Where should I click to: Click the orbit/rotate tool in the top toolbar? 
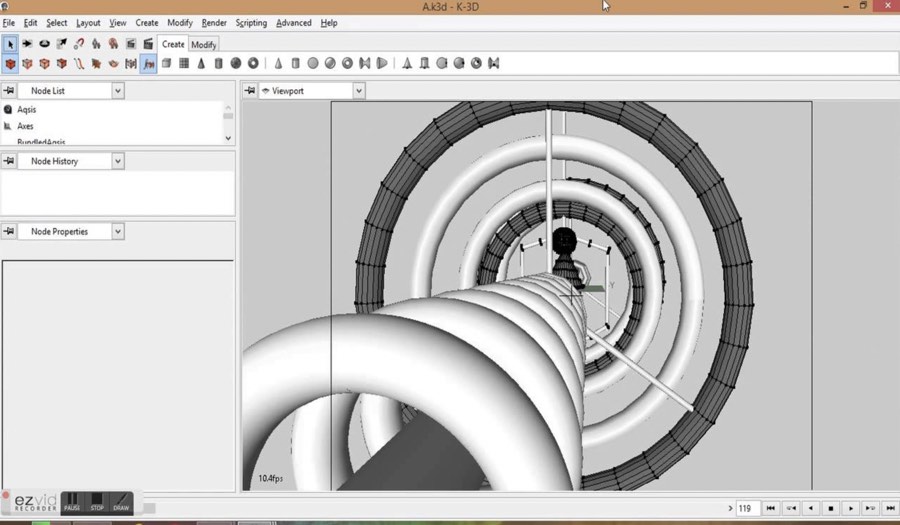click(44, 44)
